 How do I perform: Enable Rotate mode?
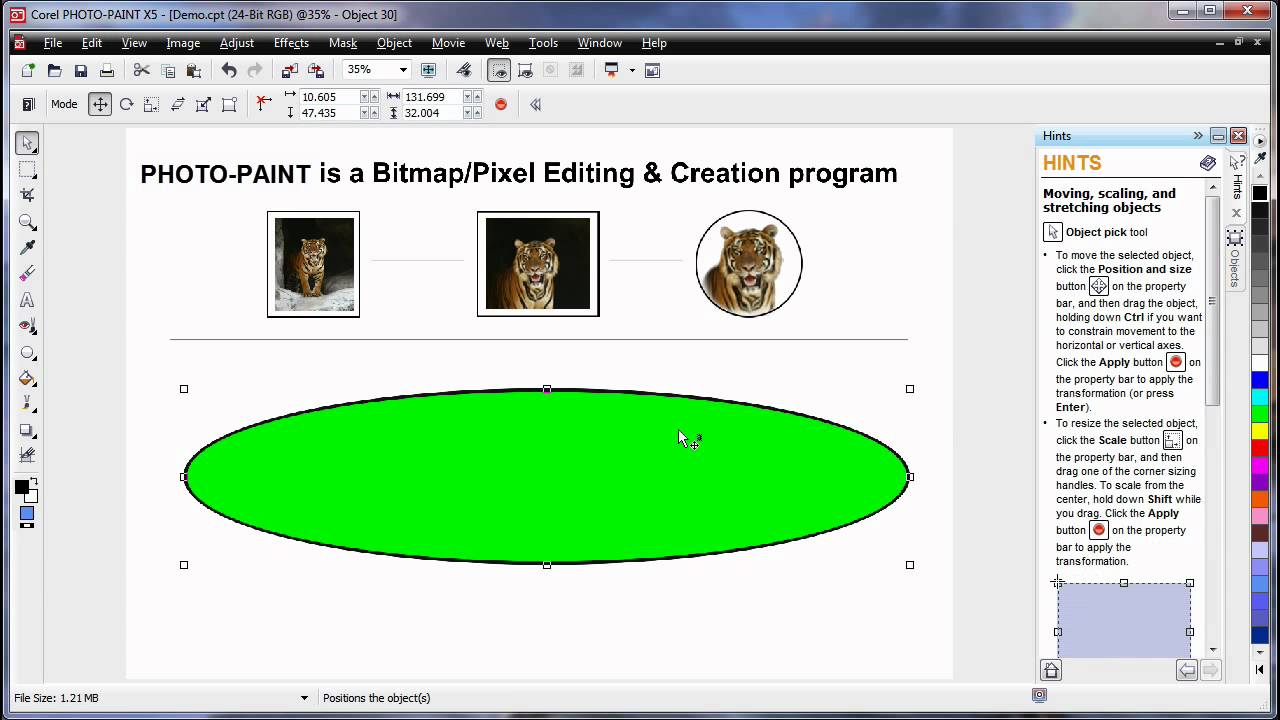[x=126, y=104]
